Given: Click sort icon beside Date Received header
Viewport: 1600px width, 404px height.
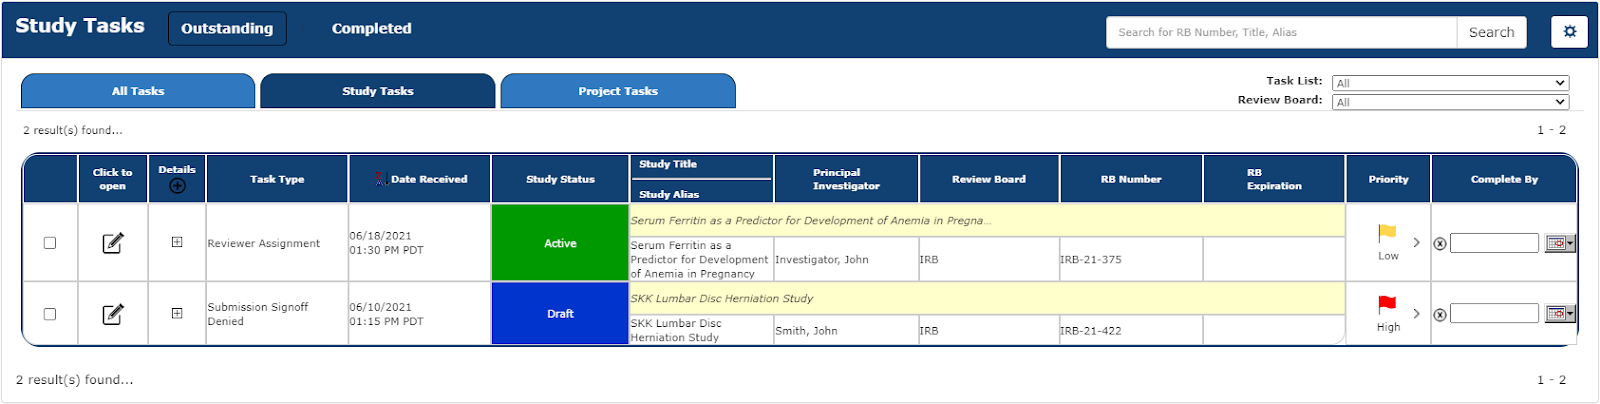Looking at the screenshot, I should click(x=381, y=179).
